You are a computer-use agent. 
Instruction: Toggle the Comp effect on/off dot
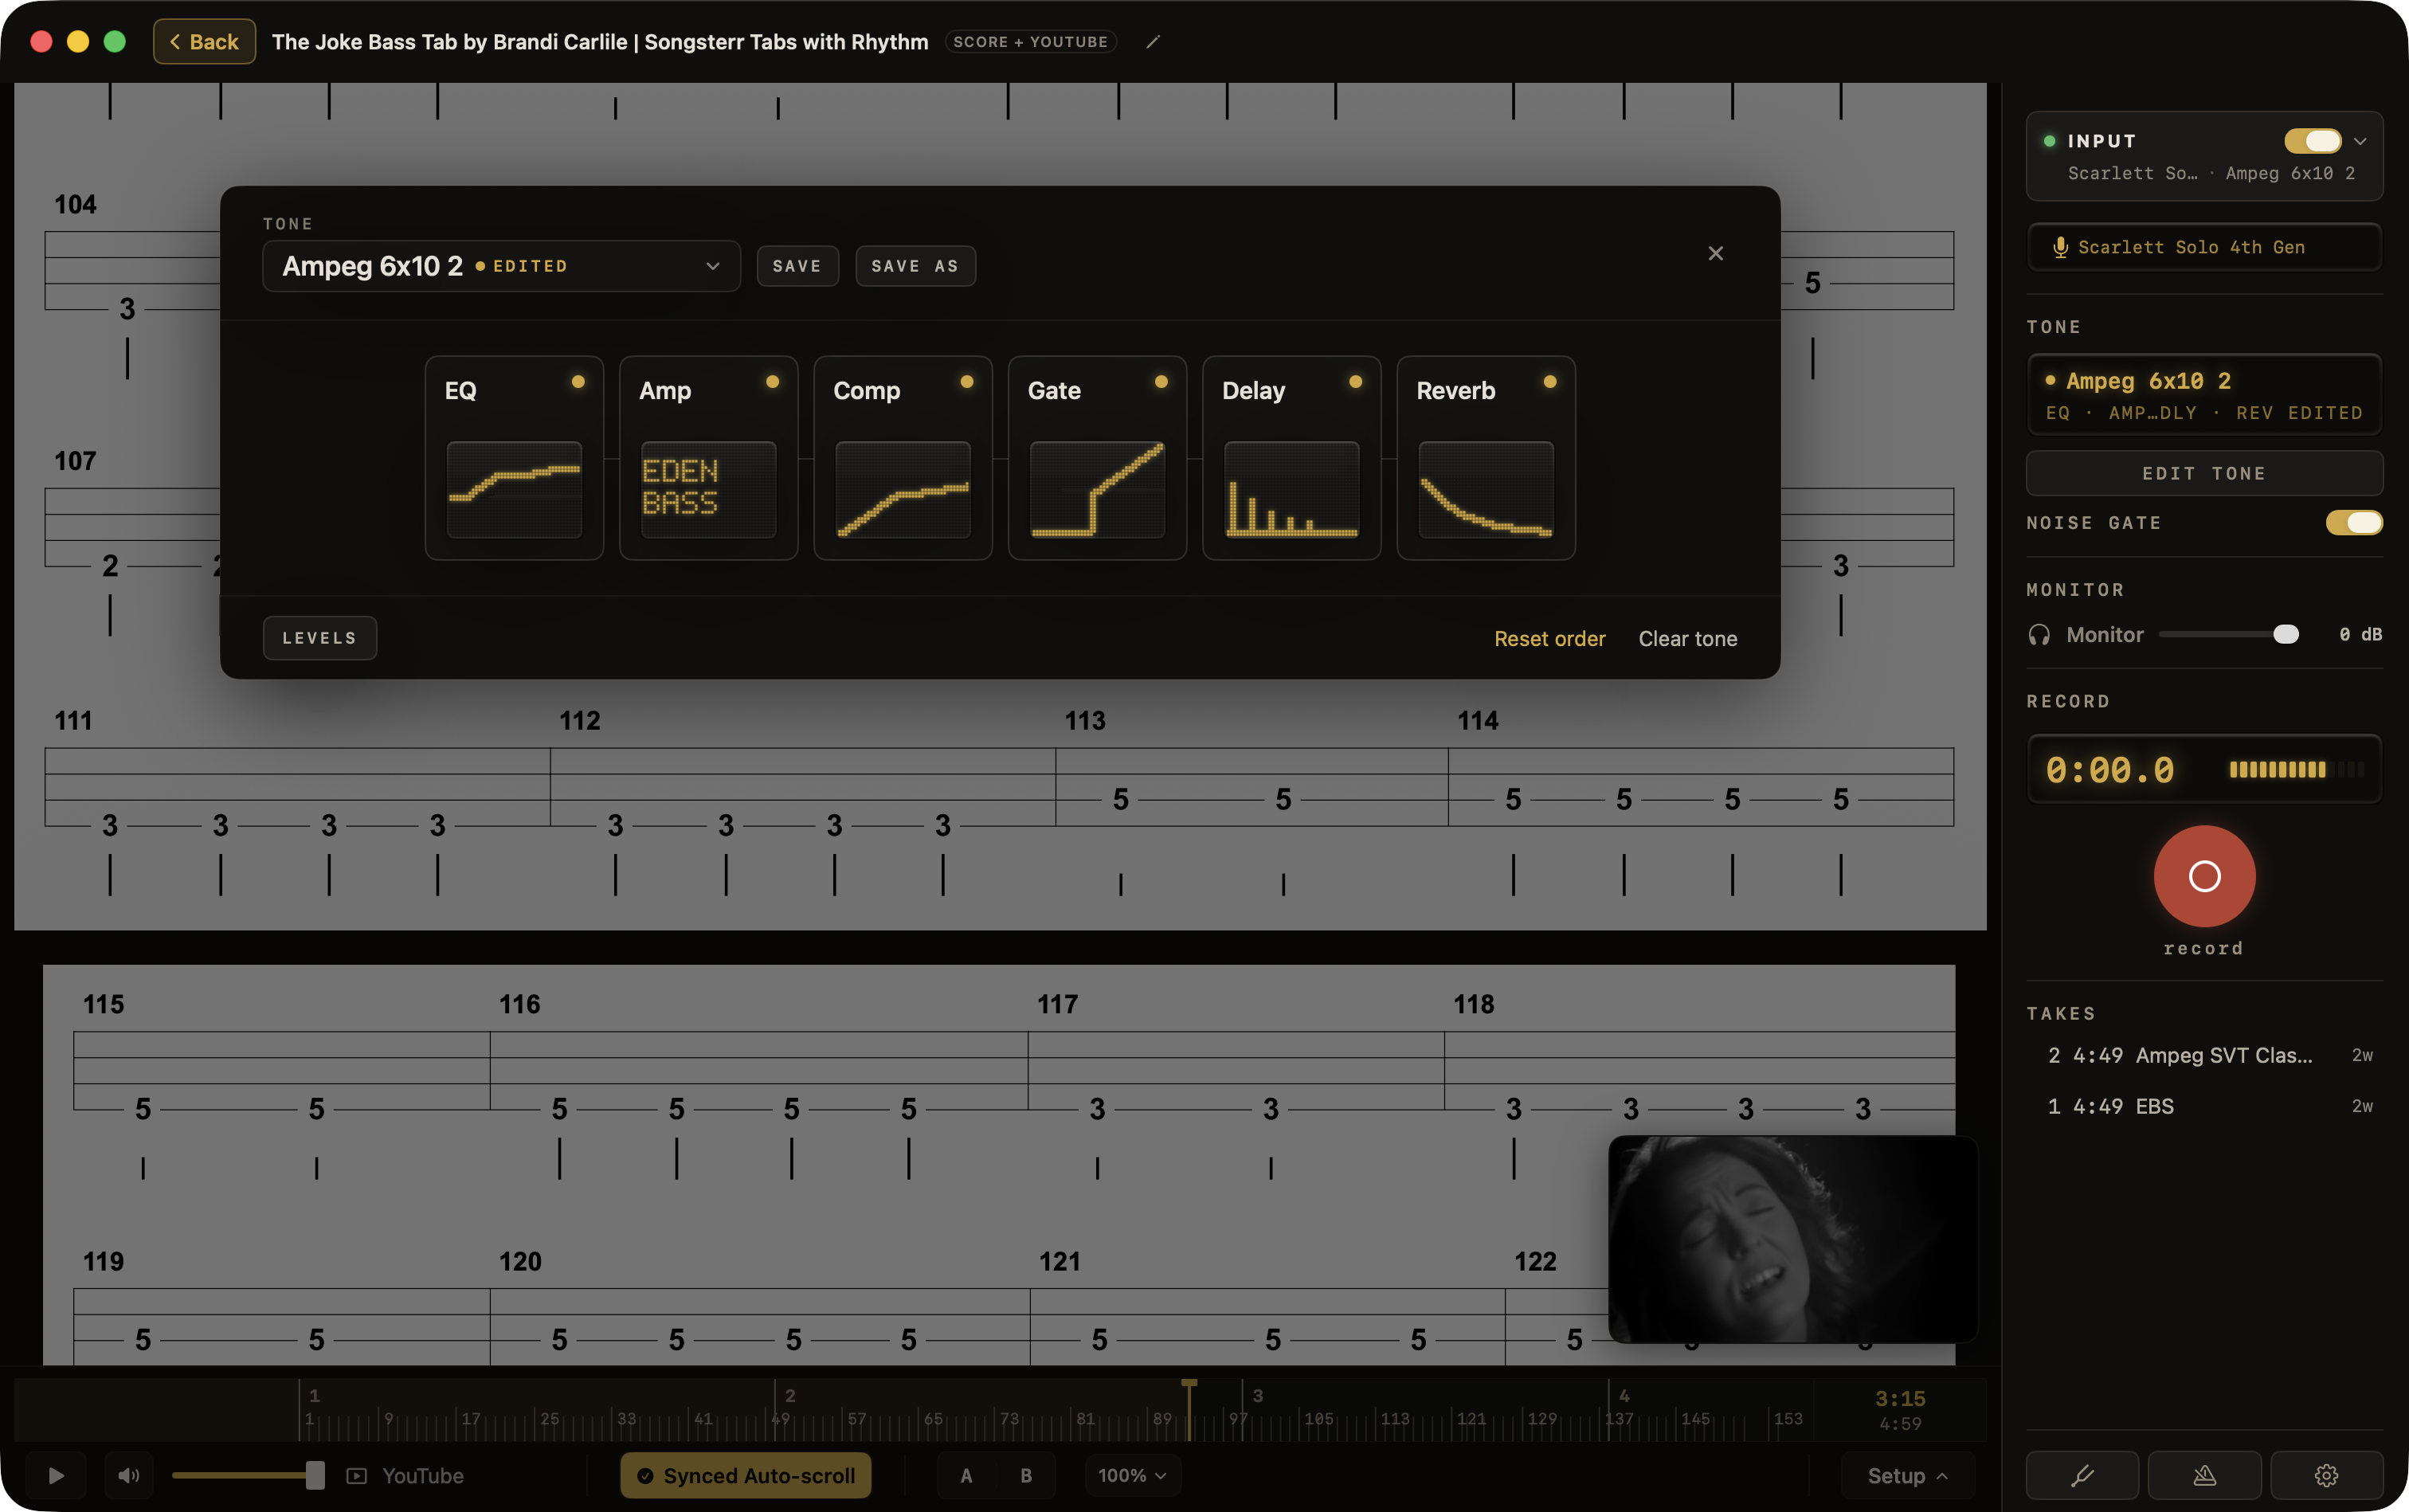pos(967,381)
